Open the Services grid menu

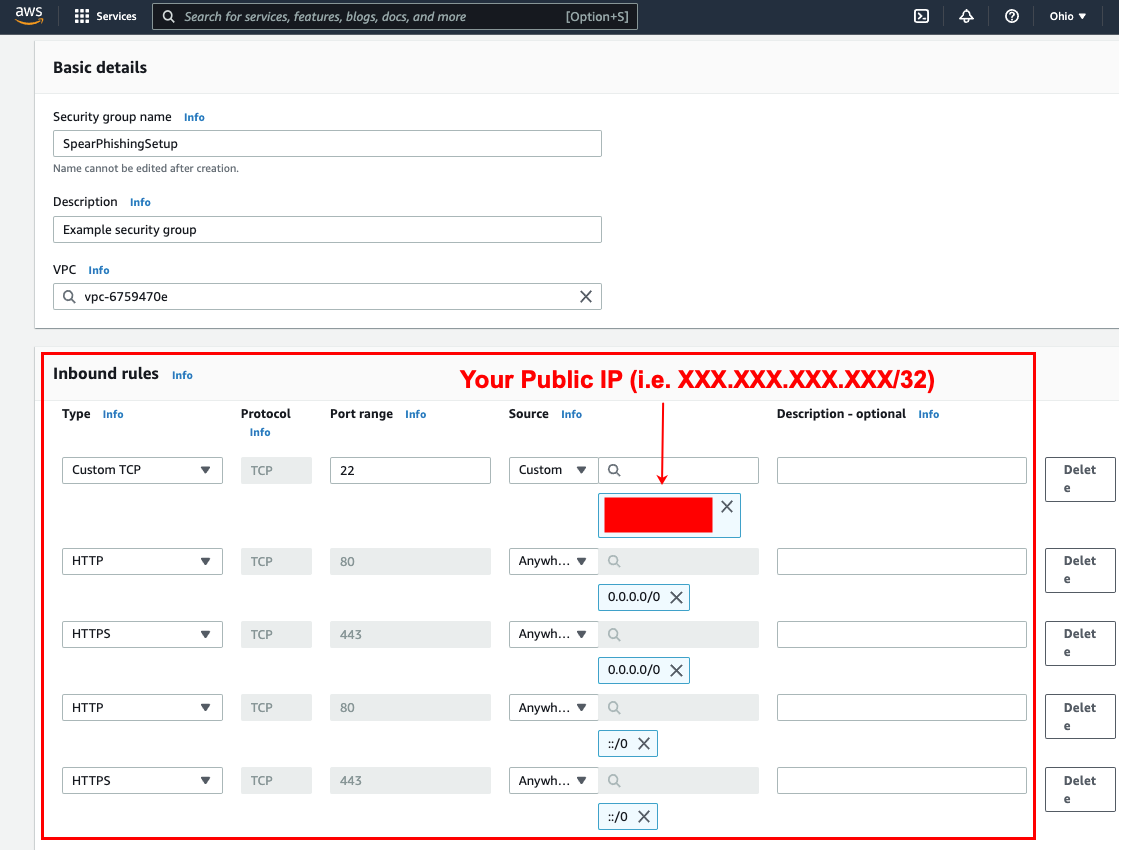coord(105,16)
